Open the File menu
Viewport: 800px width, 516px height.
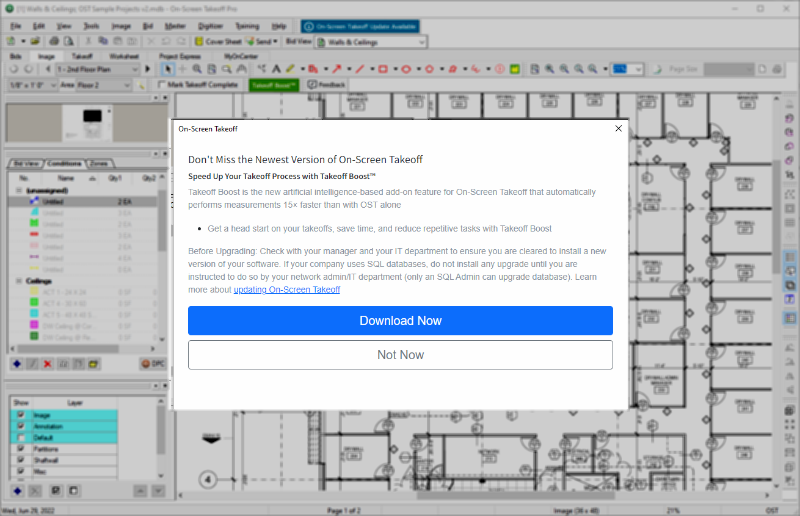16,26
